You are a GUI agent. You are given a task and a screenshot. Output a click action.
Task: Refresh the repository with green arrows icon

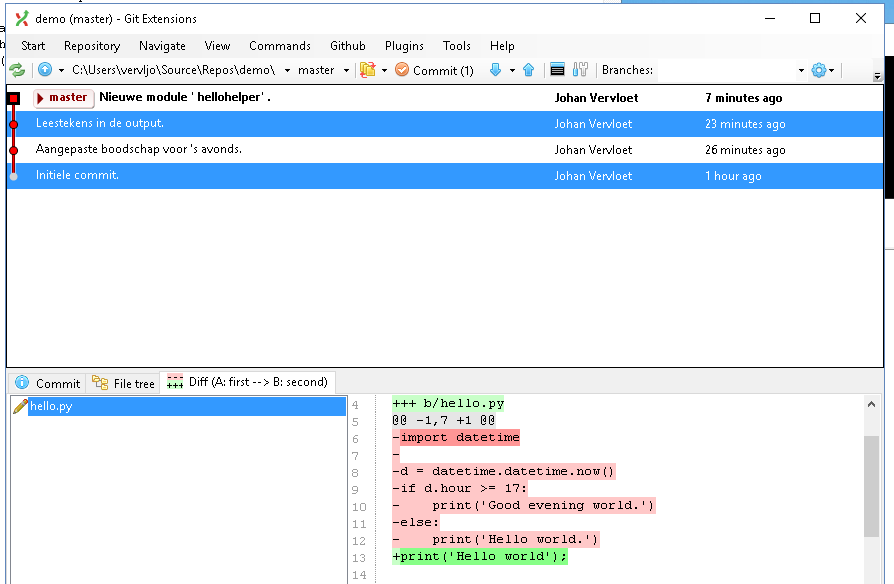[17, 70]
